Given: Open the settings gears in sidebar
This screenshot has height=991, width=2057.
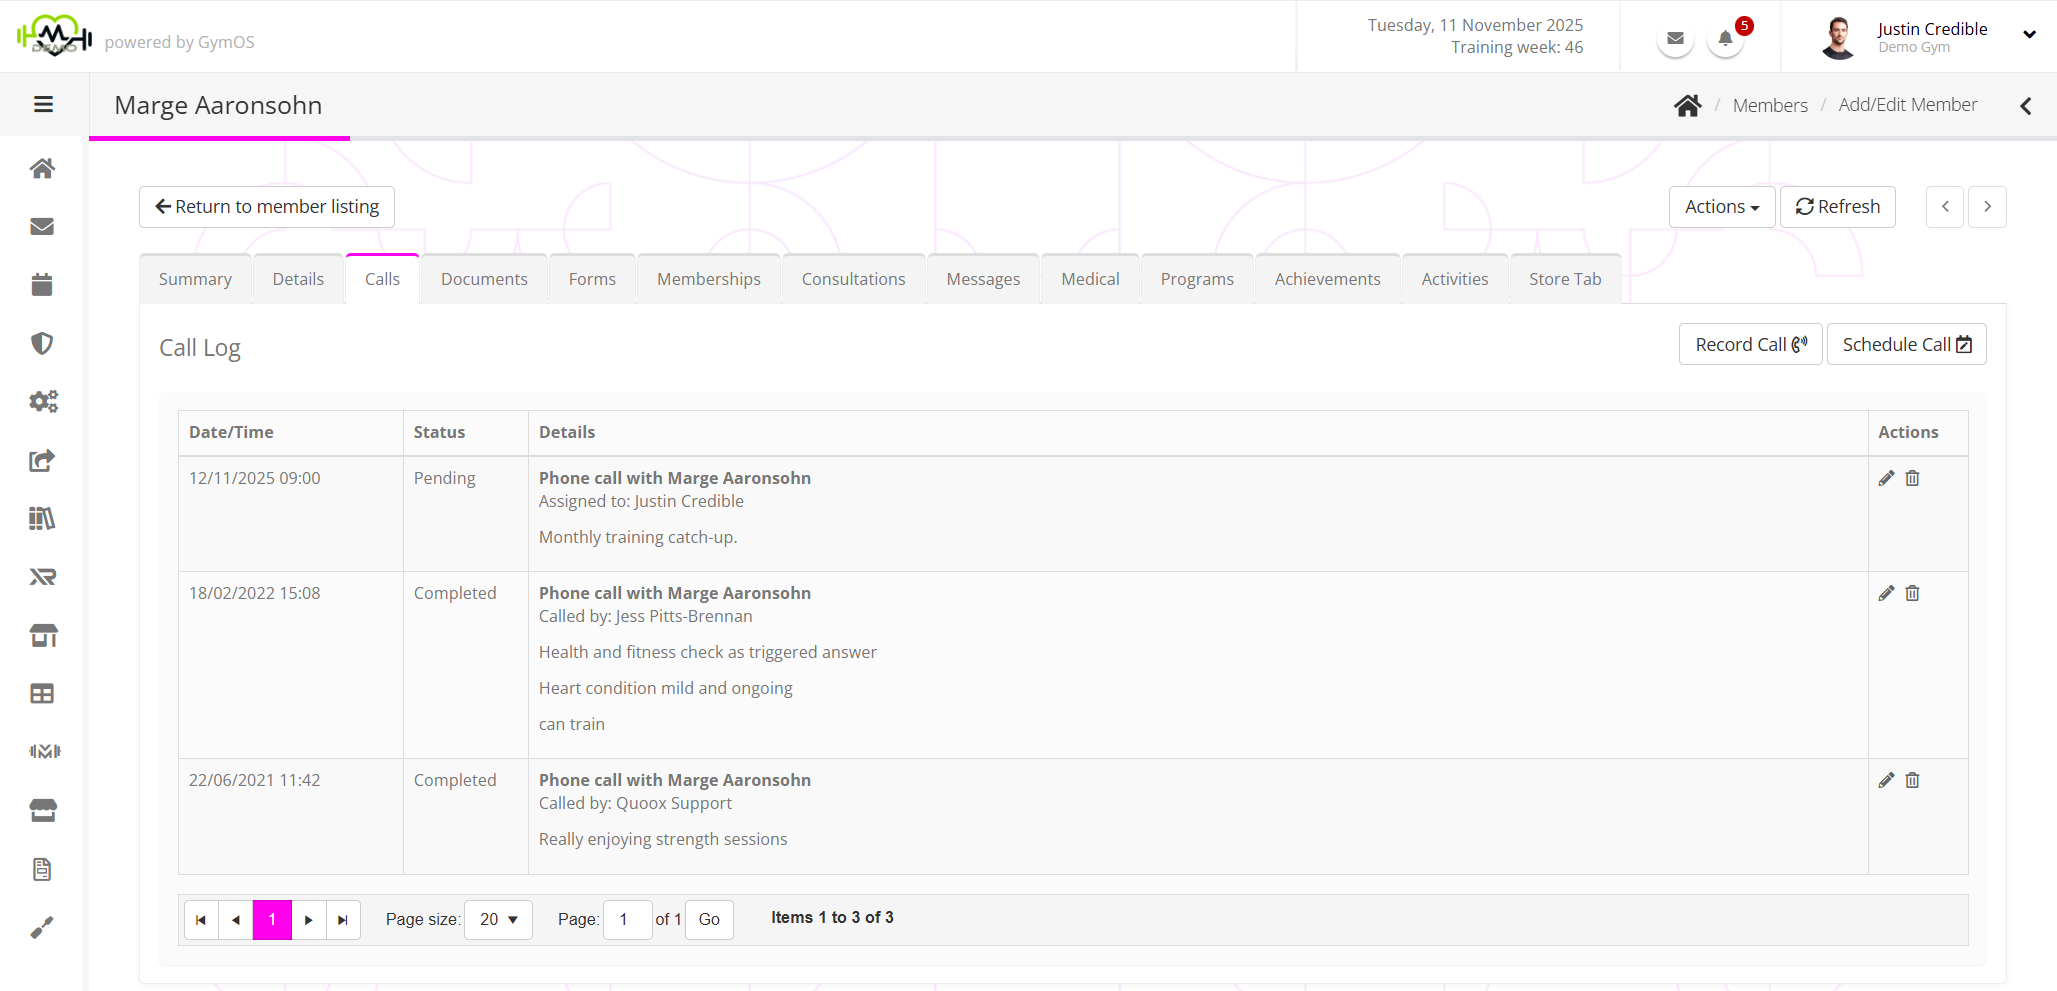Looking at the screenshot, I should coord(42,402).
